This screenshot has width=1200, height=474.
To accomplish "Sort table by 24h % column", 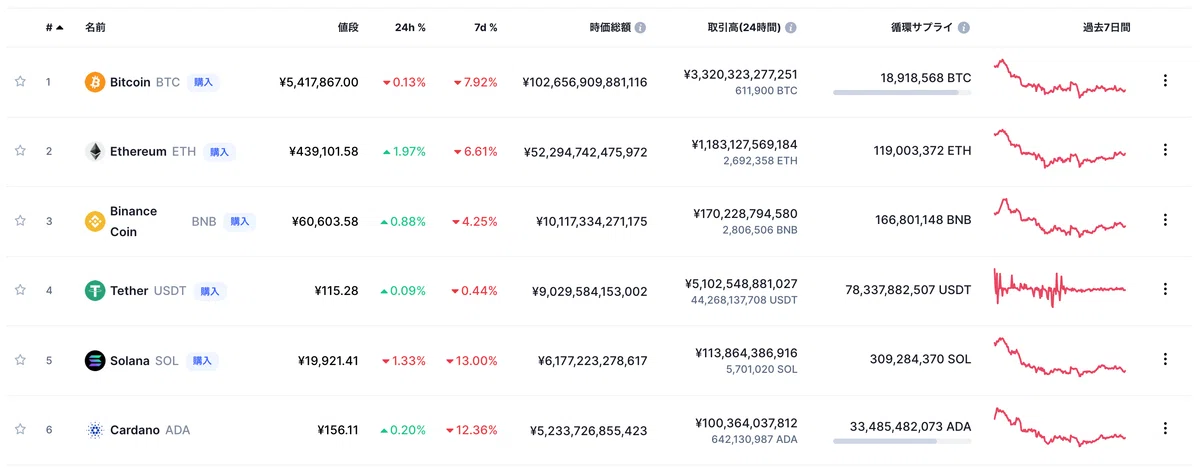I will 410,28.
